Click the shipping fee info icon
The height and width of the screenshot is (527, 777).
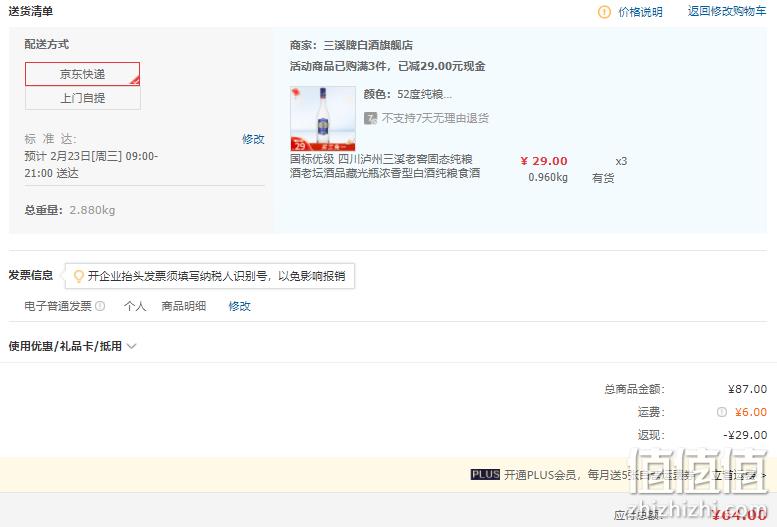pyautogui.click(x=722, y=412)
